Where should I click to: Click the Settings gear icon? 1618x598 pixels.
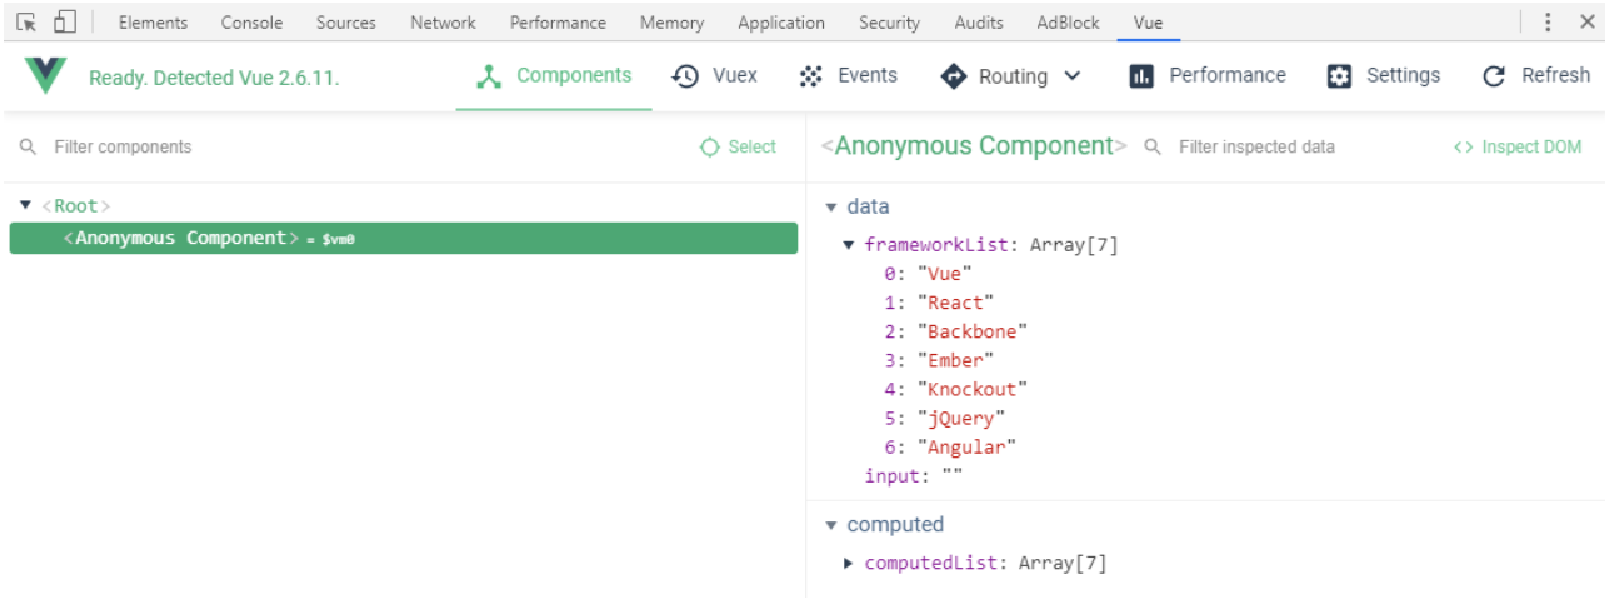1339,76
